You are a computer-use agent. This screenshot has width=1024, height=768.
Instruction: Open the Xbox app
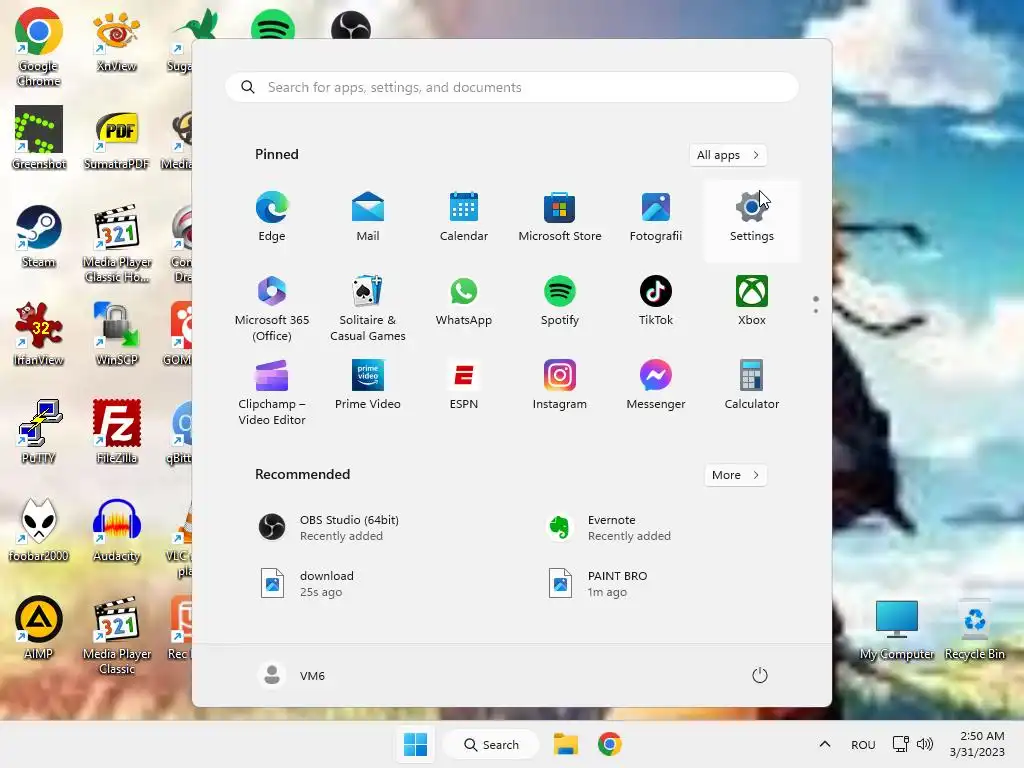tap(752, 302)
